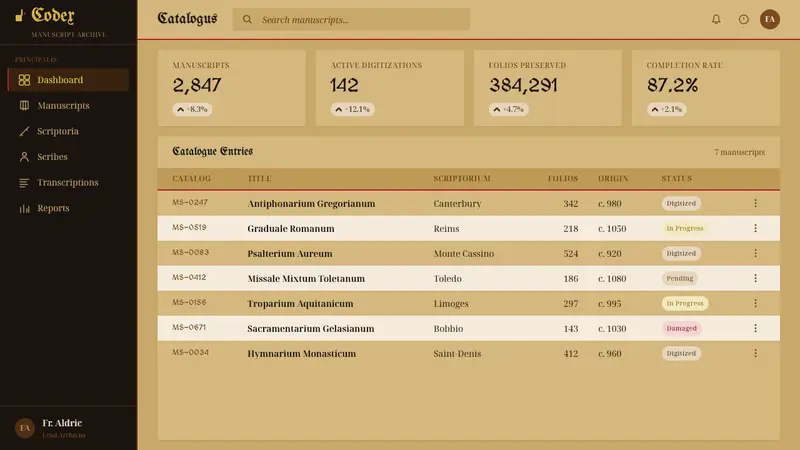The height and width of the screenshot is (450, 800).
Task: Click the +8.3% trend badge
Action: (x=192, y=109)
